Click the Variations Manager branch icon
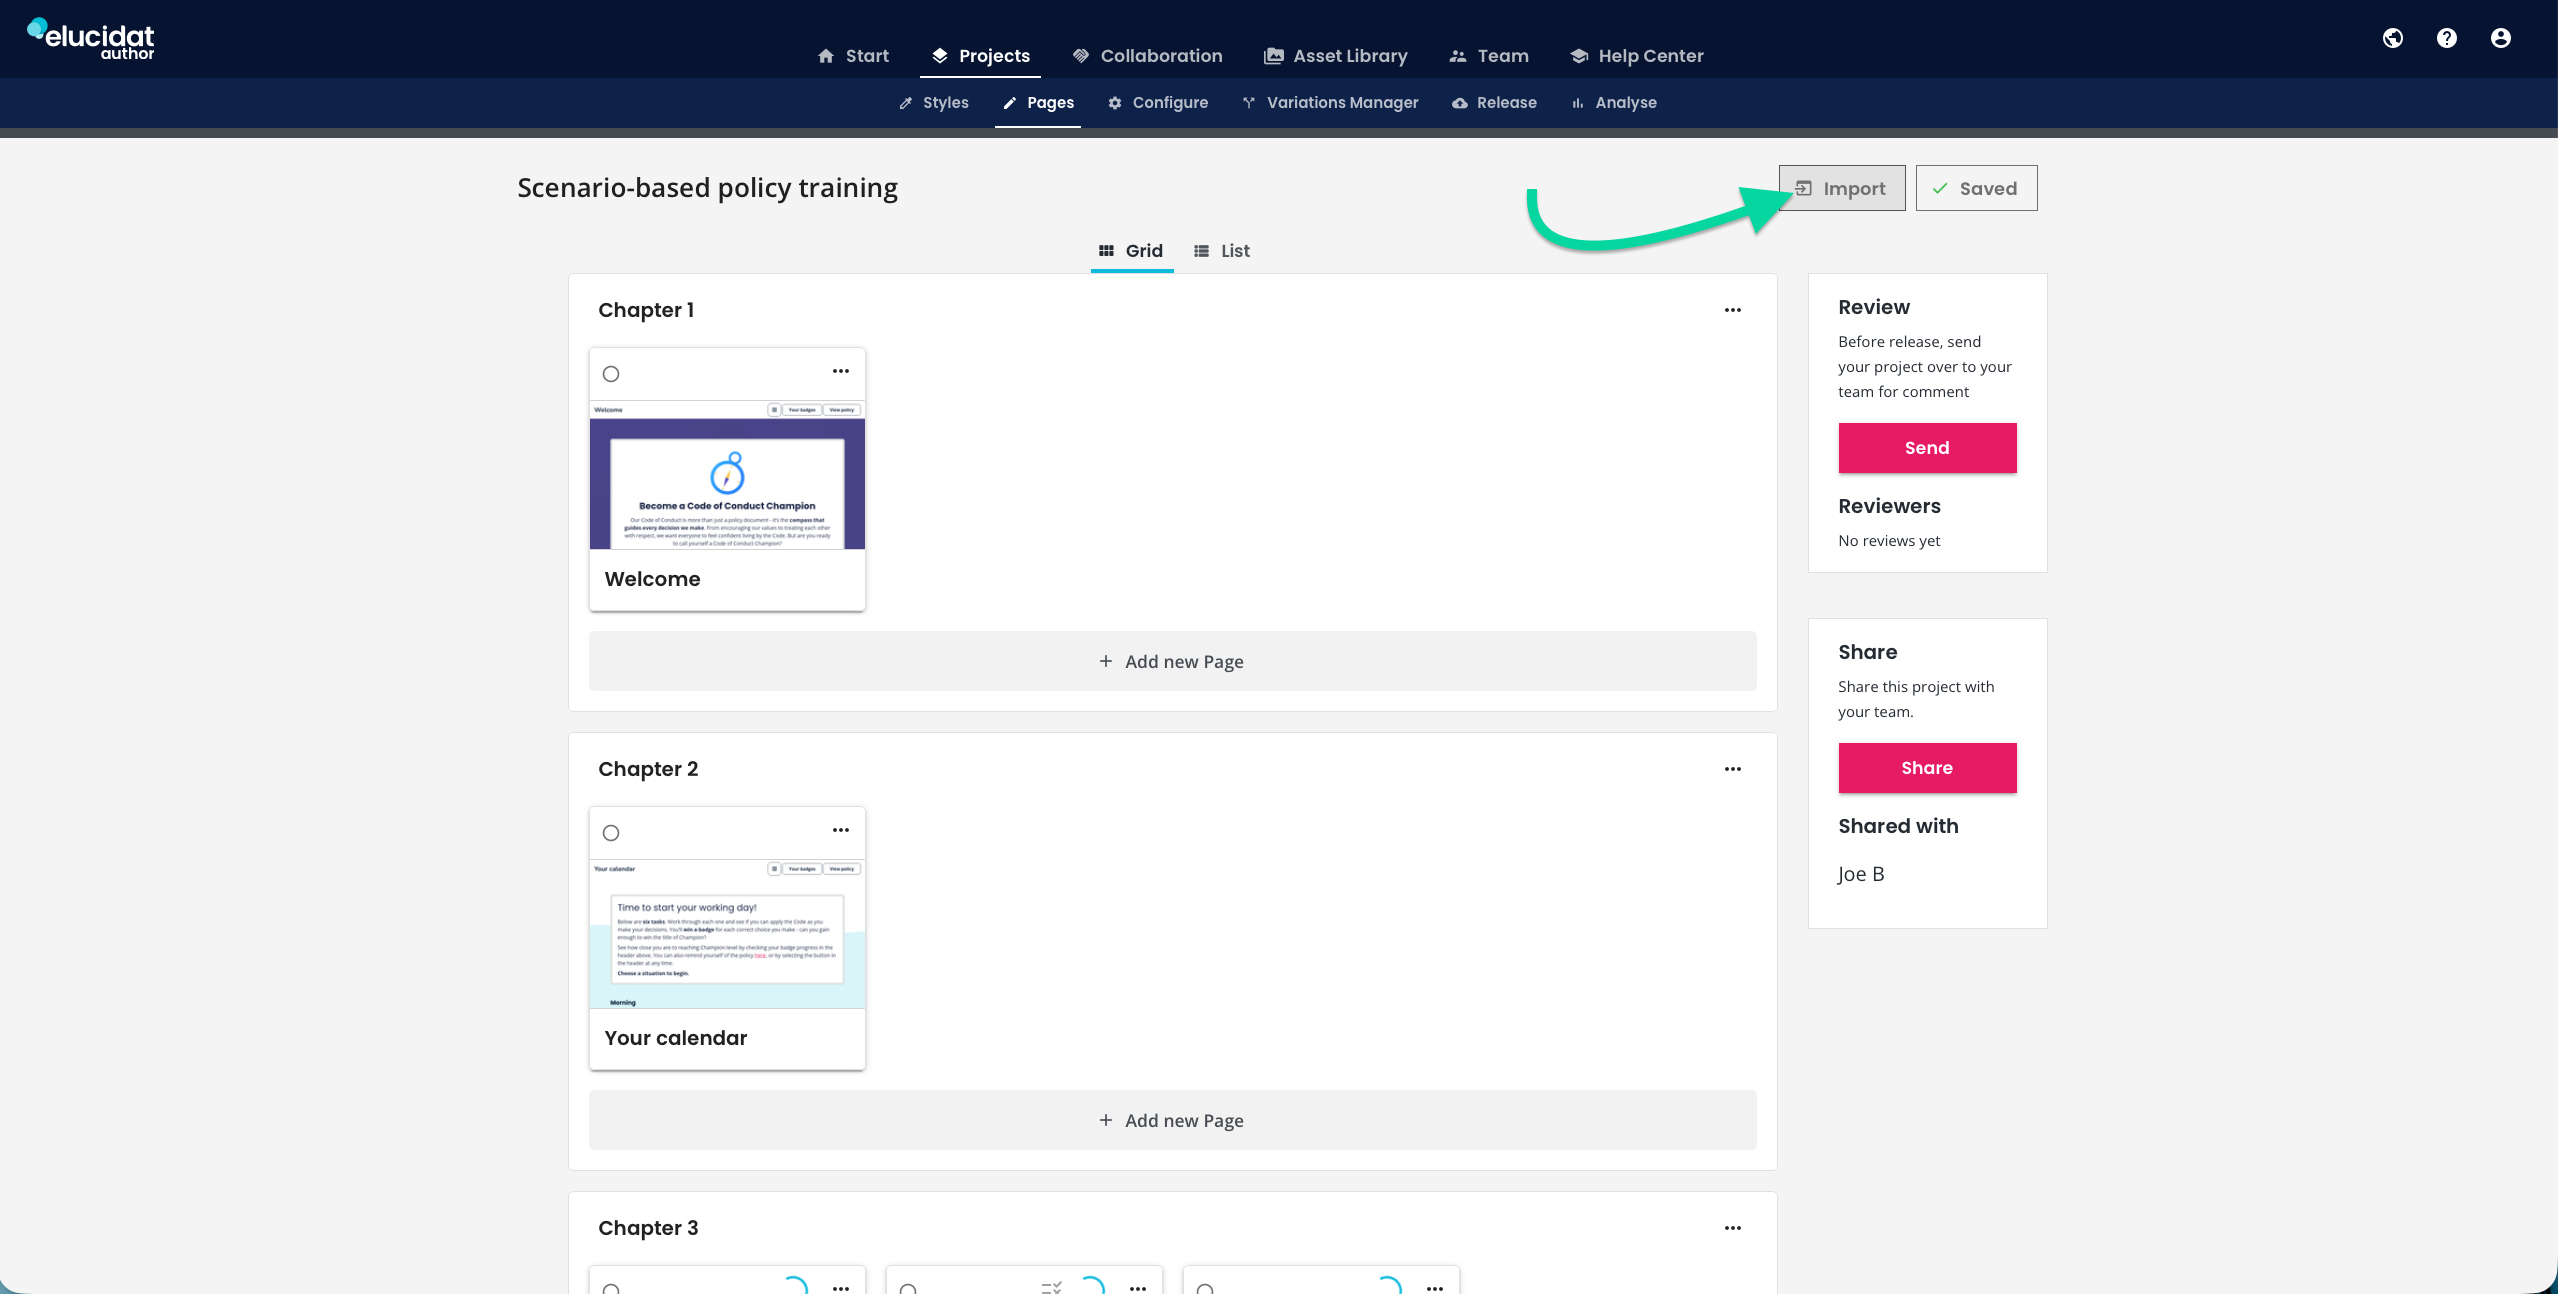The height and width of the screenshot is (1294, 2558). tap(1248, 103)
